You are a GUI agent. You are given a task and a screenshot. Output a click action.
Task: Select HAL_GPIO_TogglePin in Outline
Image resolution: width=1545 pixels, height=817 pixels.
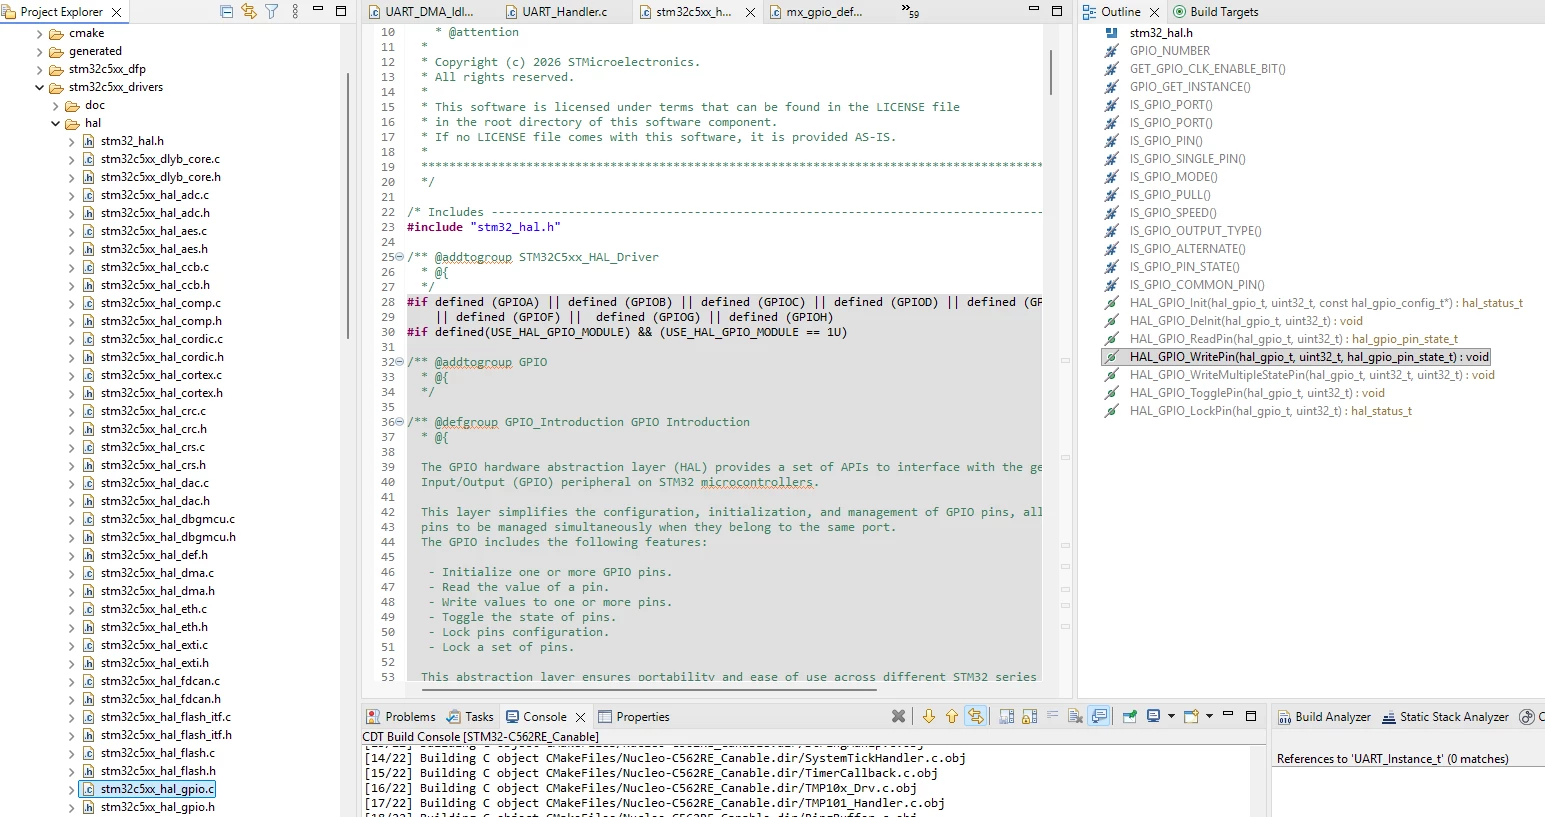click(1257, 393)
